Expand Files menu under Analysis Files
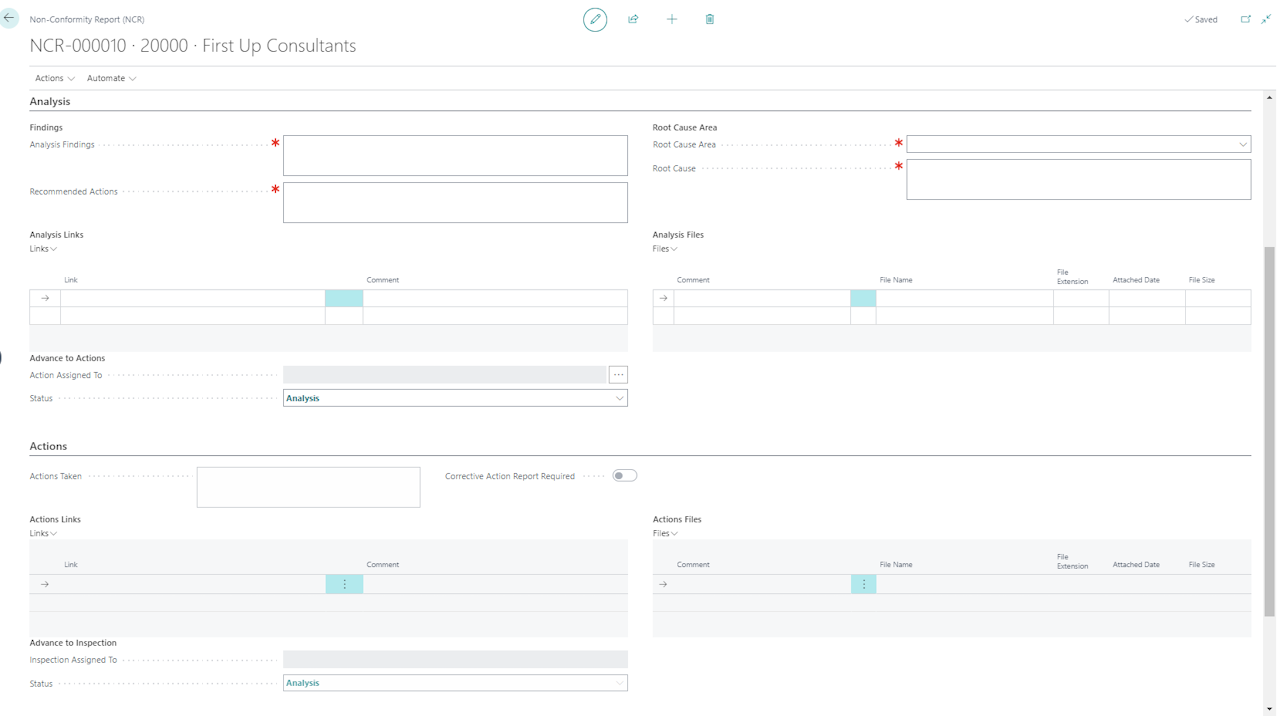Image resolution: width=1280 pixels, height=720 pixels. tap(665, 249)
